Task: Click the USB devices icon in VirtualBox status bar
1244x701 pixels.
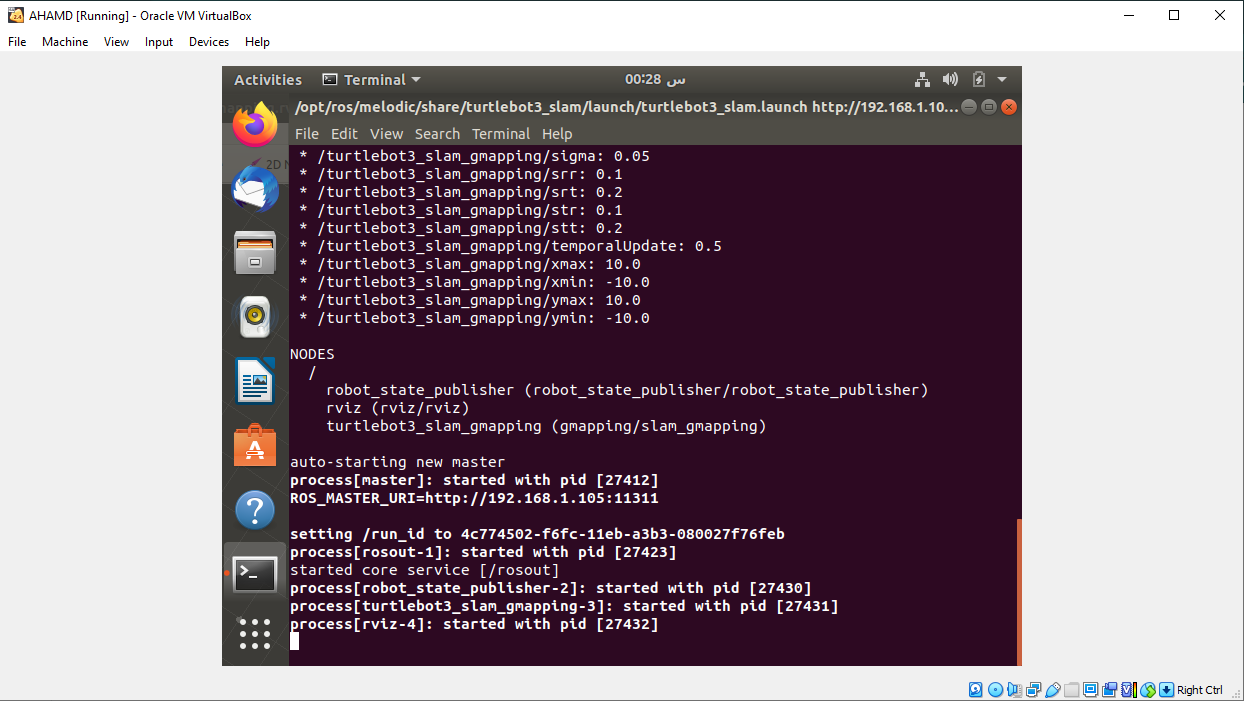Action: point(1051,689)
